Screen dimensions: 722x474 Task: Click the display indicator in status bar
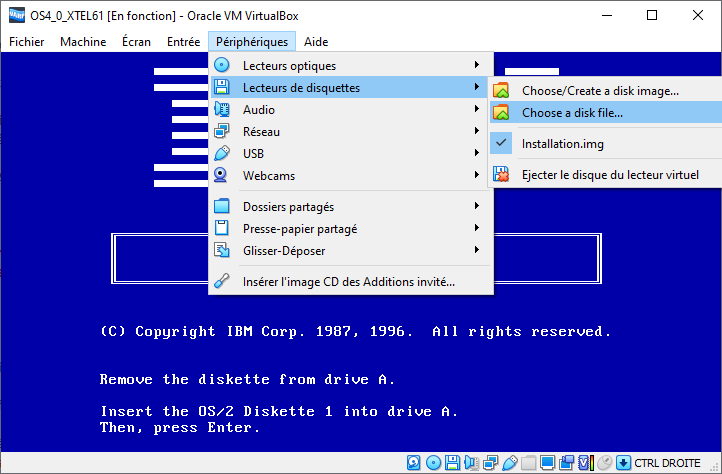547,462
